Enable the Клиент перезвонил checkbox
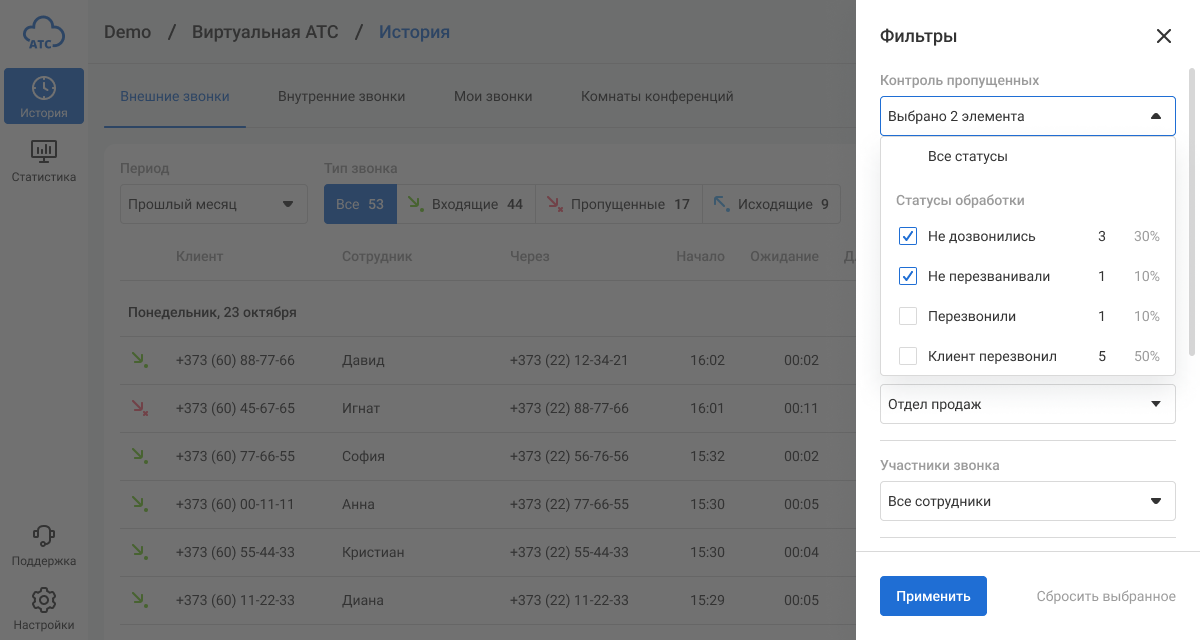 (x=908, y=356)
